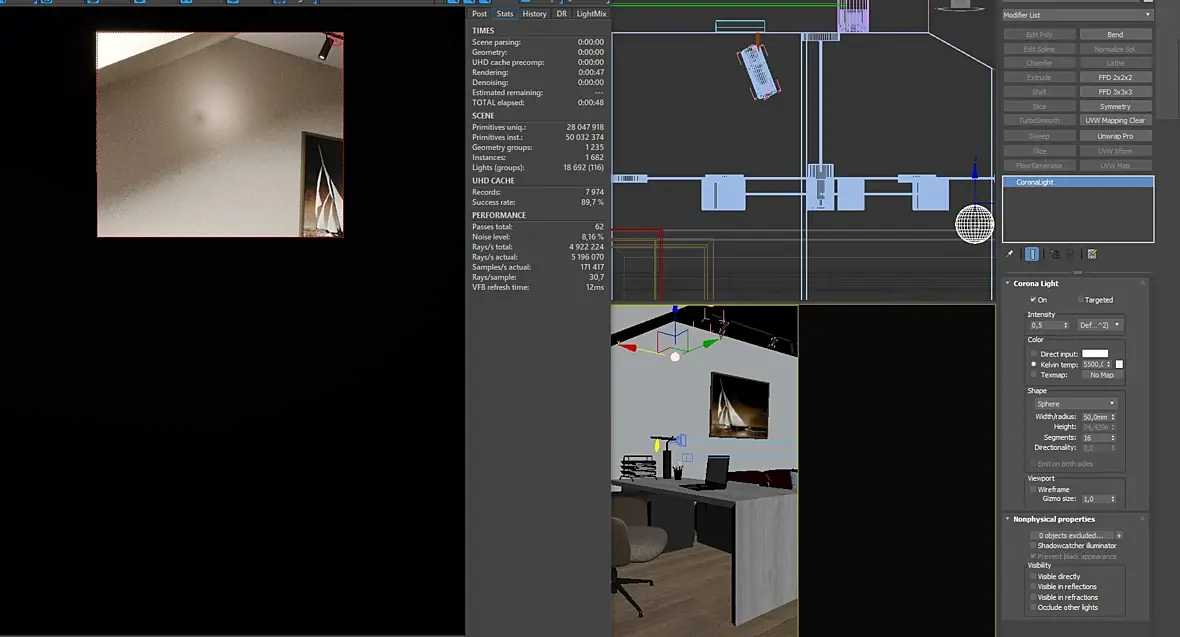
Task: Toggle the Corona Light On checkbox
Action: [x=1033, y=300]
